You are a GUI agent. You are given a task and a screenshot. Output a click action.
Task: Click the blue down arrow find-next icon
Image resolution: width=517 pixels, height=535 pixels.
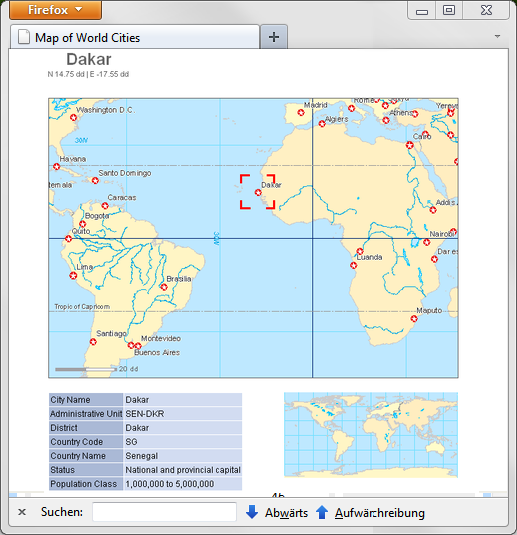tap(252, 512)
